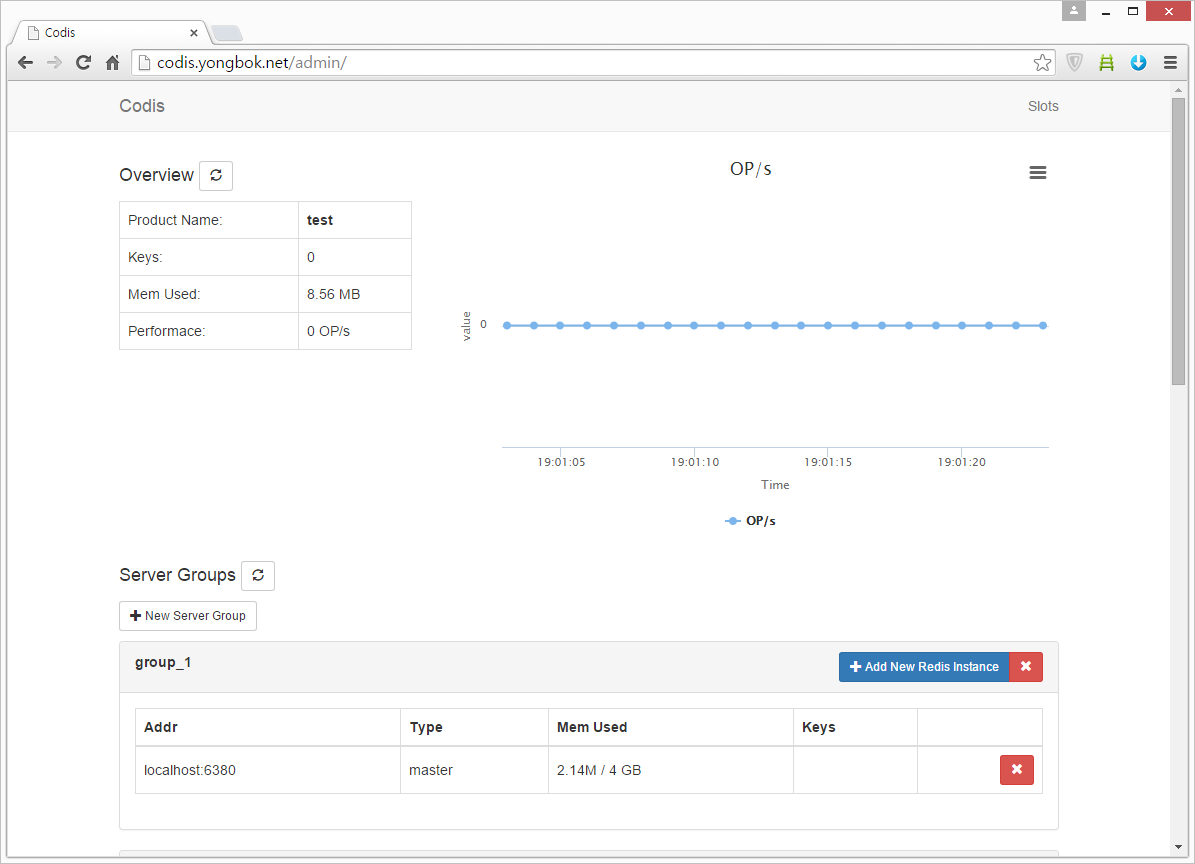Reload the page with the refresh icon
This screenshot has height=864, width=1195.
[x=83, y=63]
